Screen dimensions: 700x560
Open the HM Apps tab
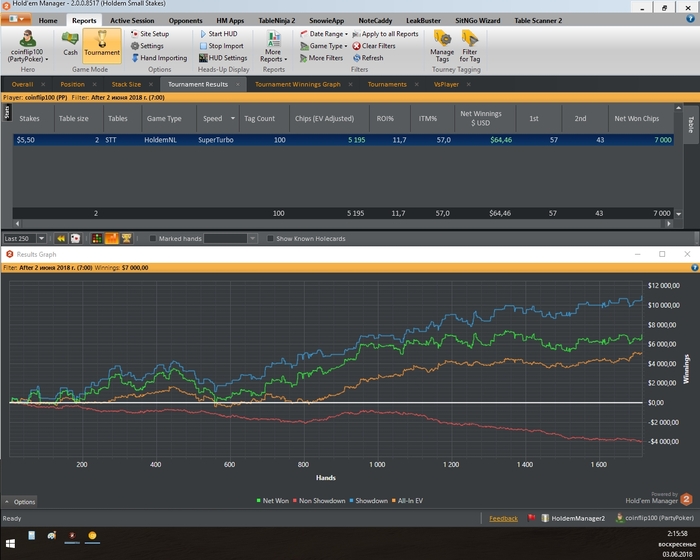pyautogui.click(x=230, y=21)
